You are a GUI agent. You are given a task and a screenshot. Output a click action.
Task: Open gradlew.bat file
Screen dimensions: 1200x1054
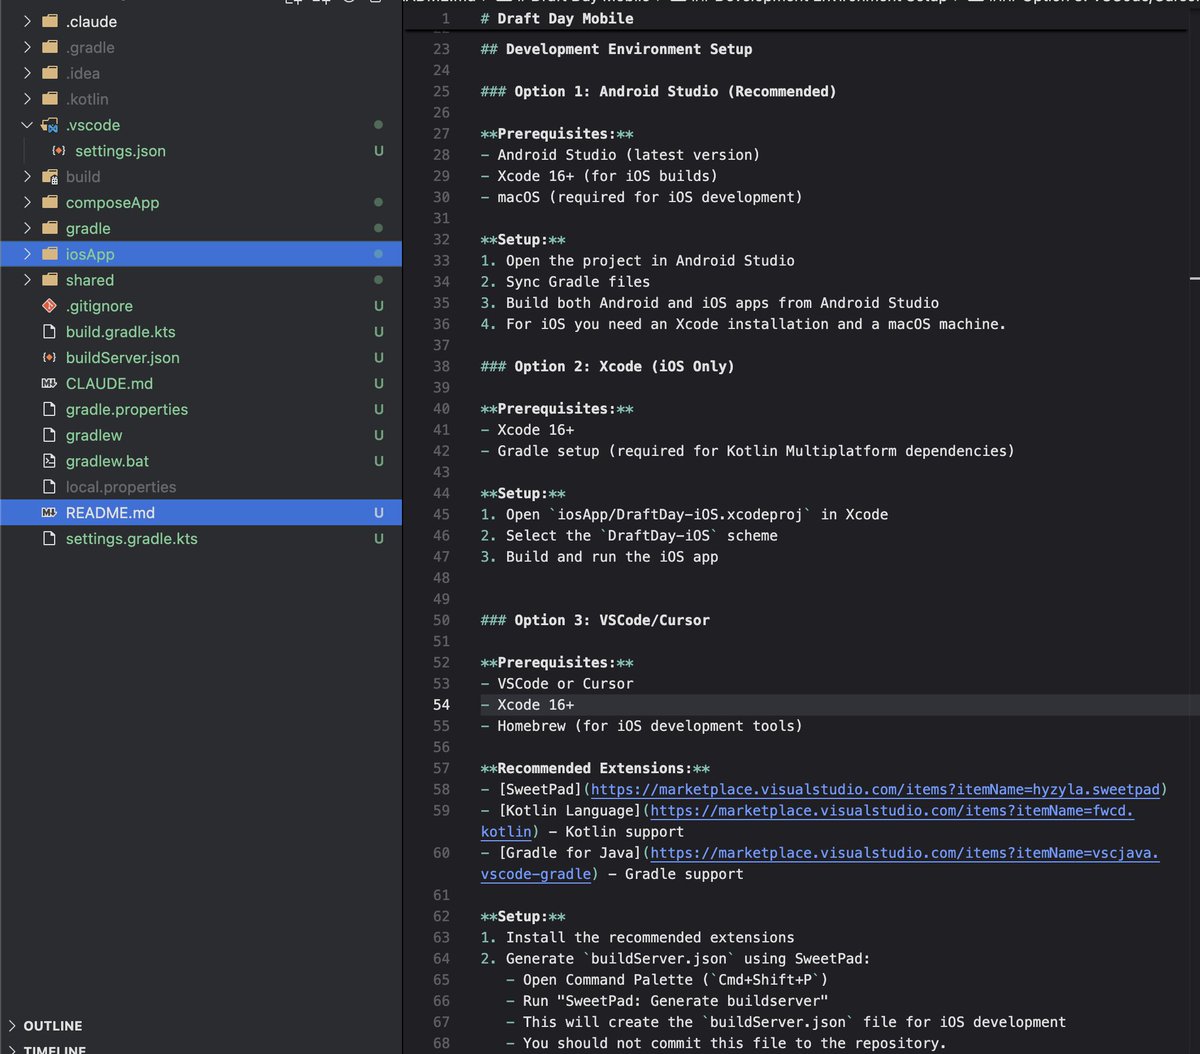(x=108, y=461)
